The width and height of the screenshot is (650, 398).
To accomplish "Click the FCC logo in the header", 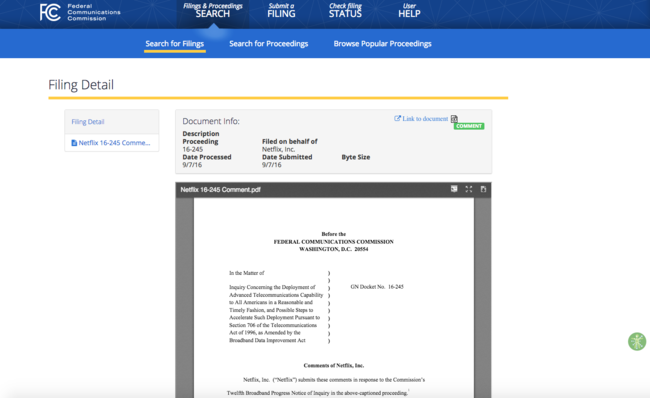I will (80, 12).
